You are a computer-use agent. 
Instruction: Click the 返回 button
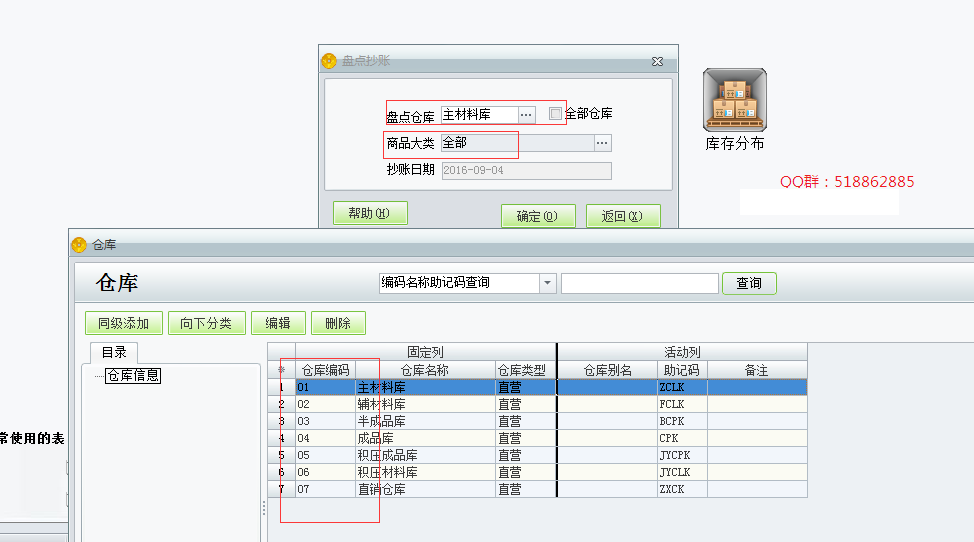(622, 216)
